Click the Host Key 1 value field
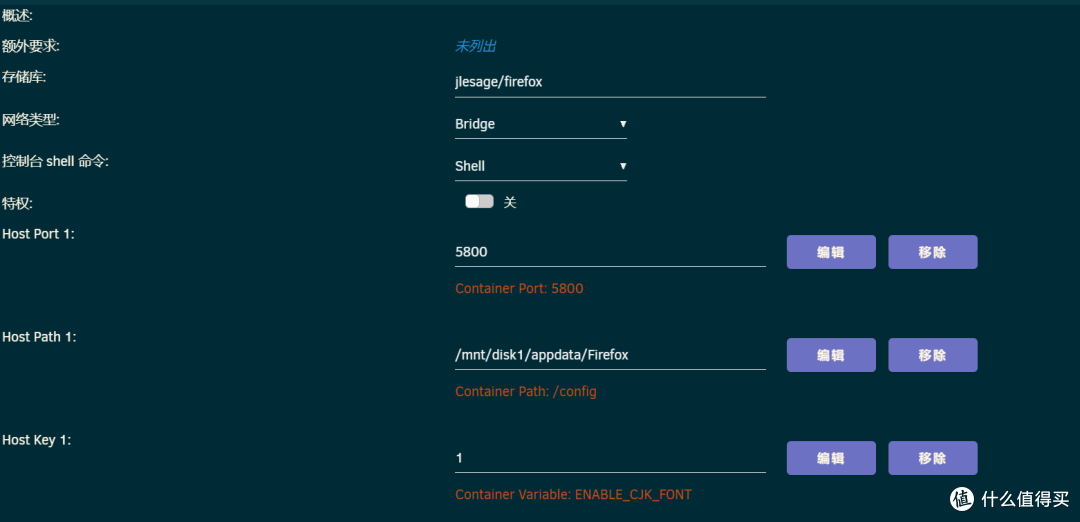The height and width of the screenshot is (522, 1080). [609, 458]
